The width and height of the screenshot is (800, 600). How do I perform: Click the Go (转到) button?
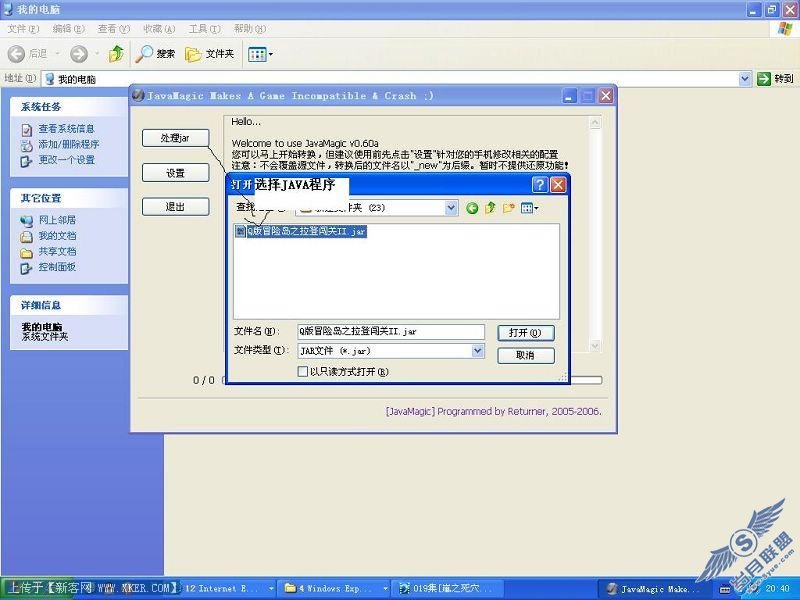(x=776, y=79)
